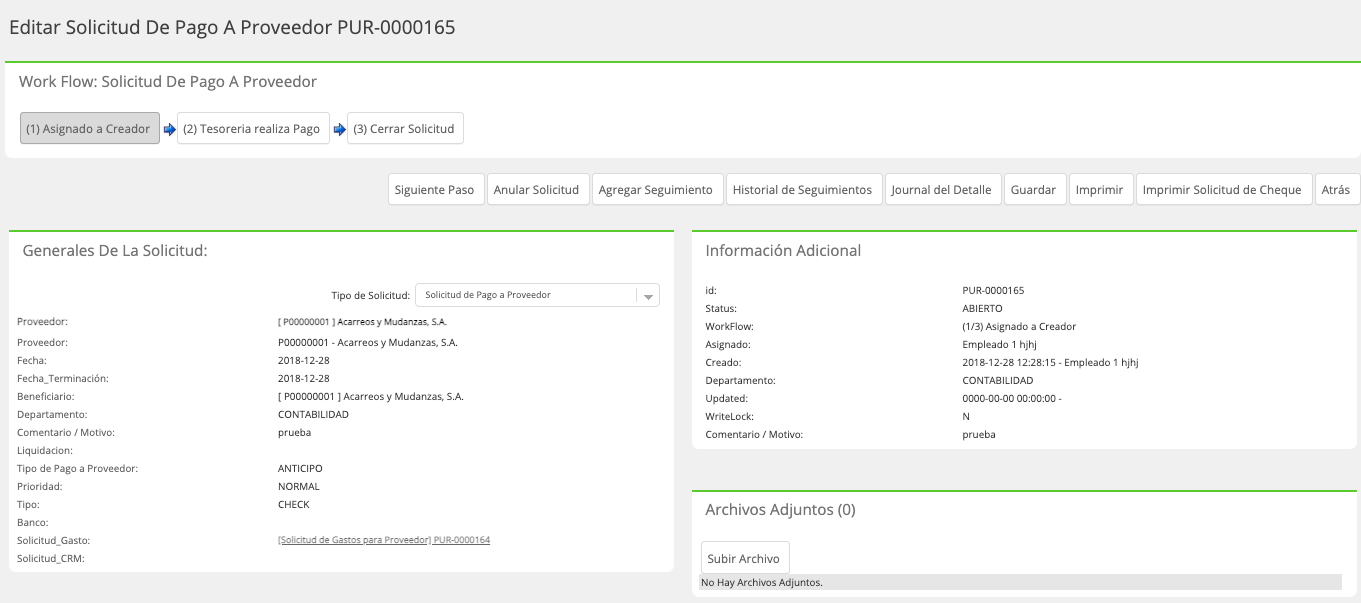1361x603 pixels.
Task: Click the Archivos Adjuntos (0) heading
Action: [780, 510]
